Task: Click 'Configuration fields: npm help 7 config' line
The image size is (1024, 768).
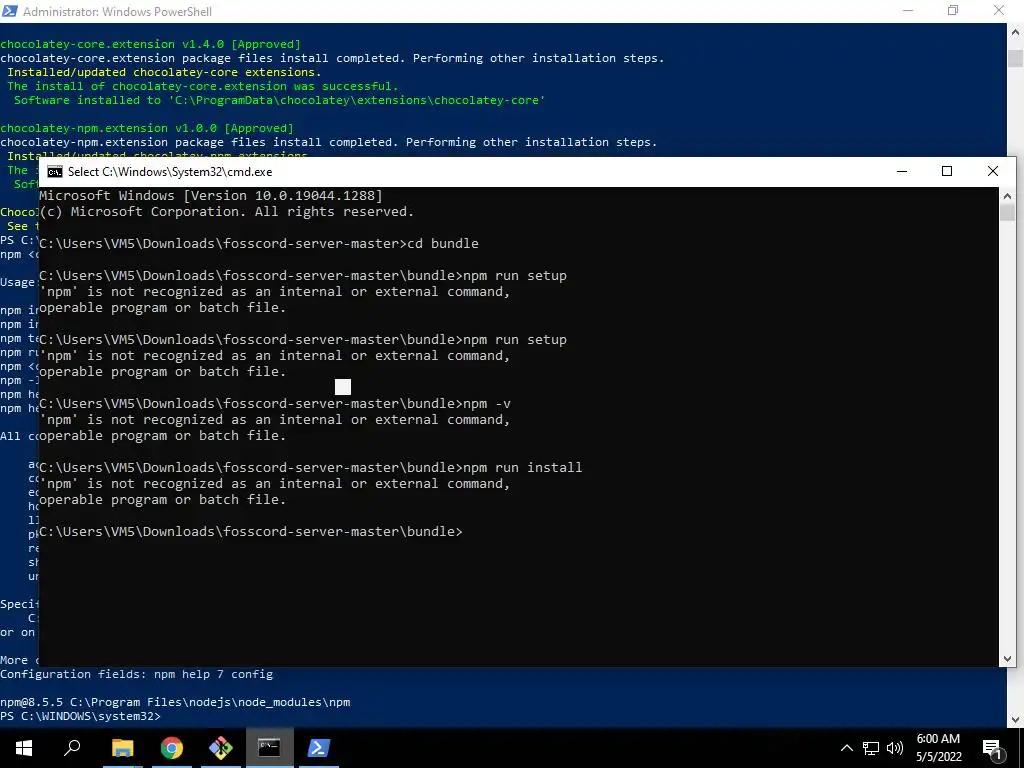Action: tap(136, 674)
